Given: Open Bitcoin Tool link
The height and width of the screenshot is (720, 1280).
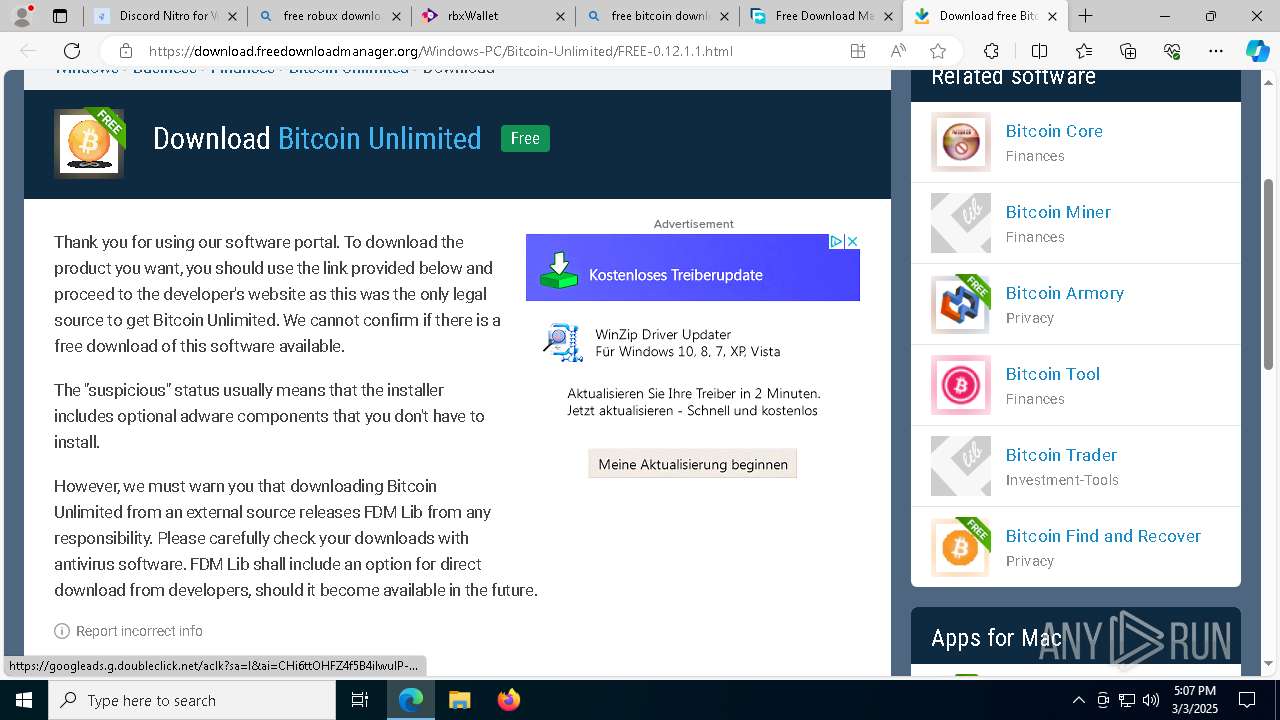Looking at the screenshot, I should point(1053,374).
